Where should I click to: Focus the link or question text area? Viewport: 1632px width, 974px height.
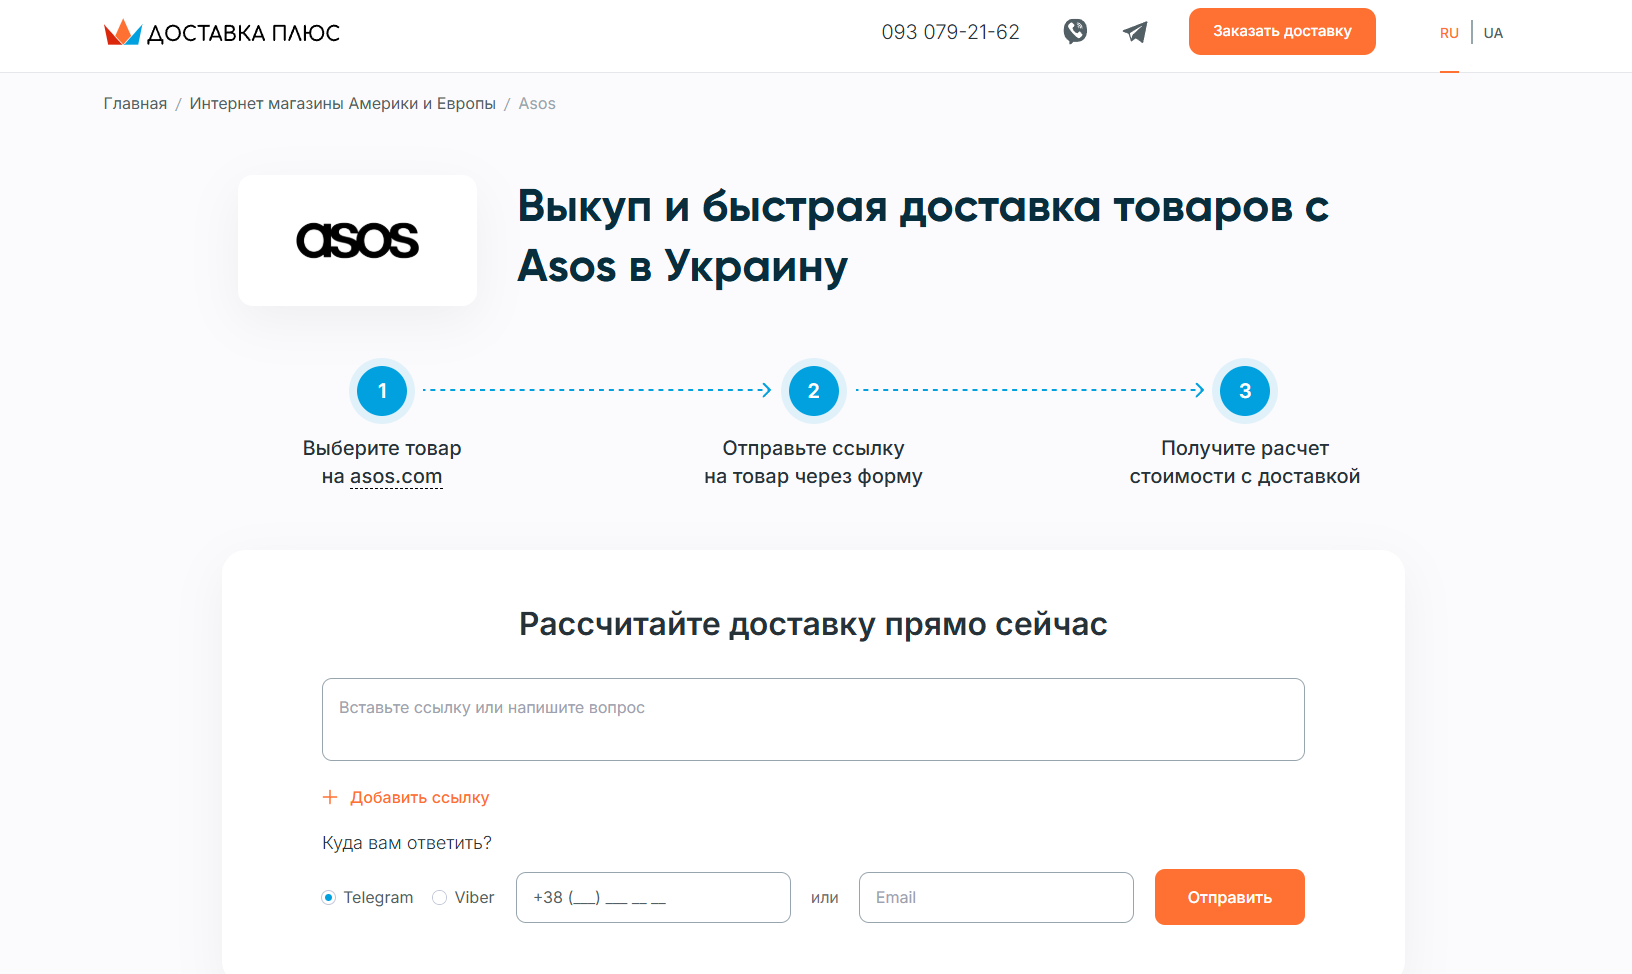[813, 720]
